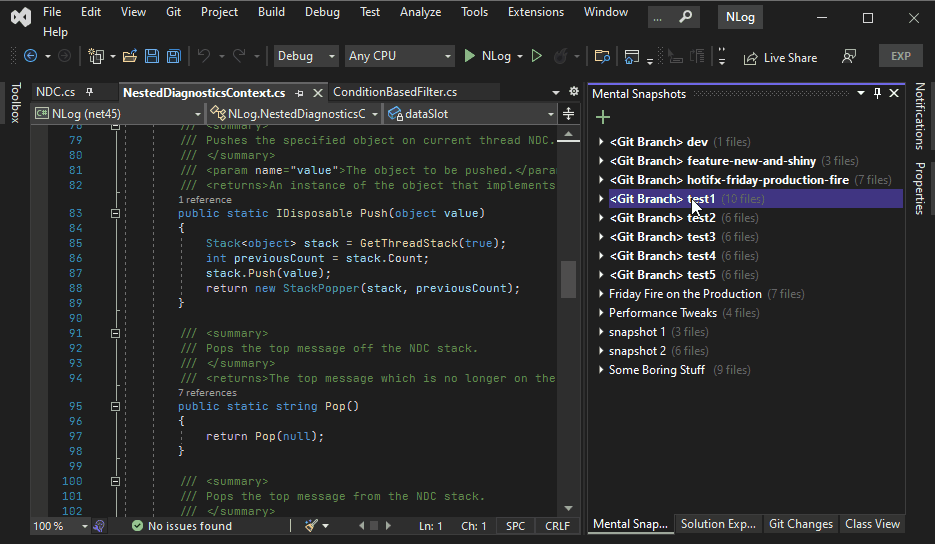This screenshot has height=544, width=935.
Task: Switch to the Class View tab
Action: (x=872, y=524)
